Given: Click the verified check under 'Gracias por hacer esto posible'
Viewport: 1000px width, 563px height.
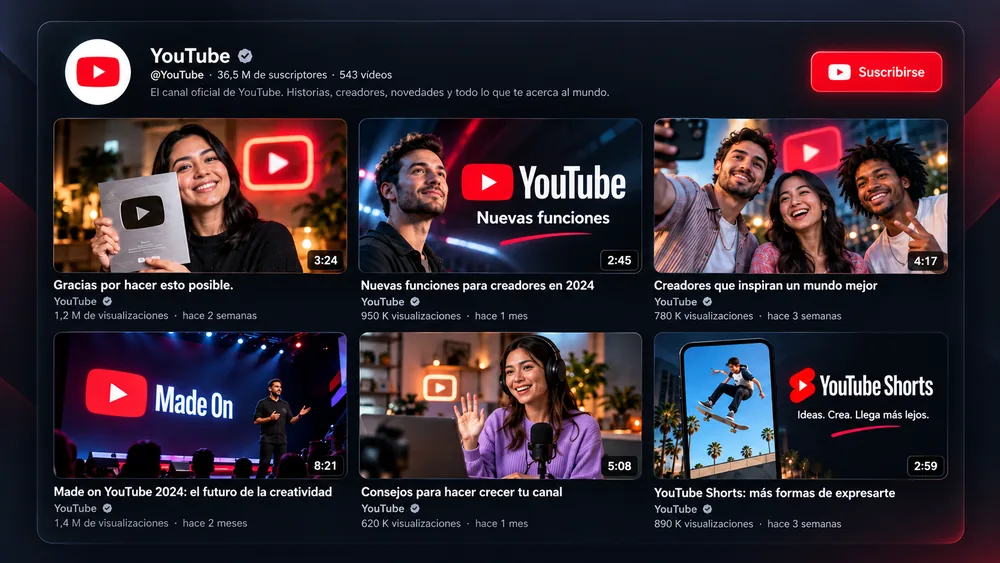Looking at the screenshot, I should click(107, 302).
